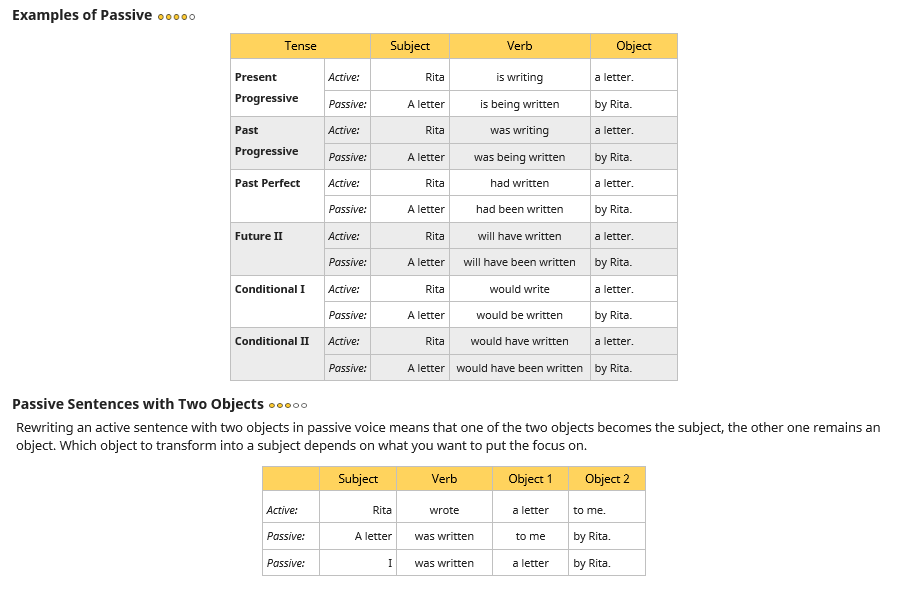Click the 'Object 1' column header
900x590 pixels.
pyautogui.click(x=530, y=479)
